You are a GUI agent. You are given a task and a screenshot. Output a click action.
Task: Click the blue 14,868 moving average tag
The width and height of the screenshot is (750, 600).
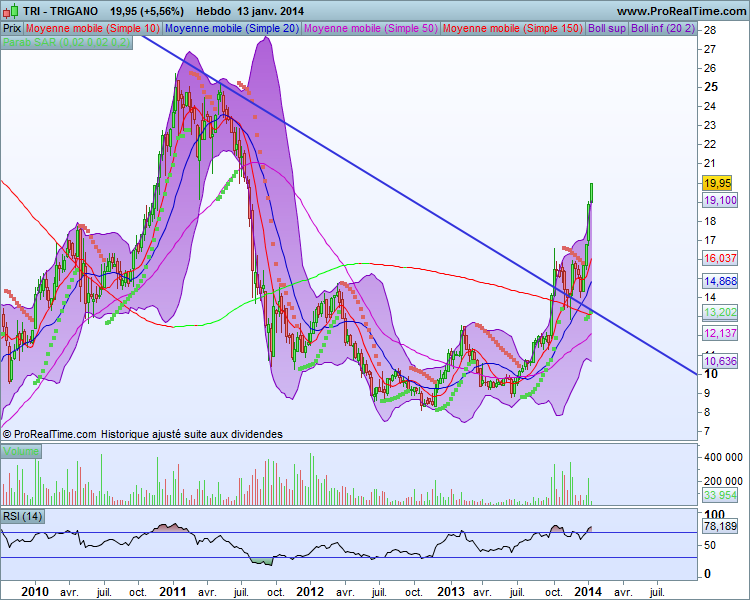click(720, 281)
